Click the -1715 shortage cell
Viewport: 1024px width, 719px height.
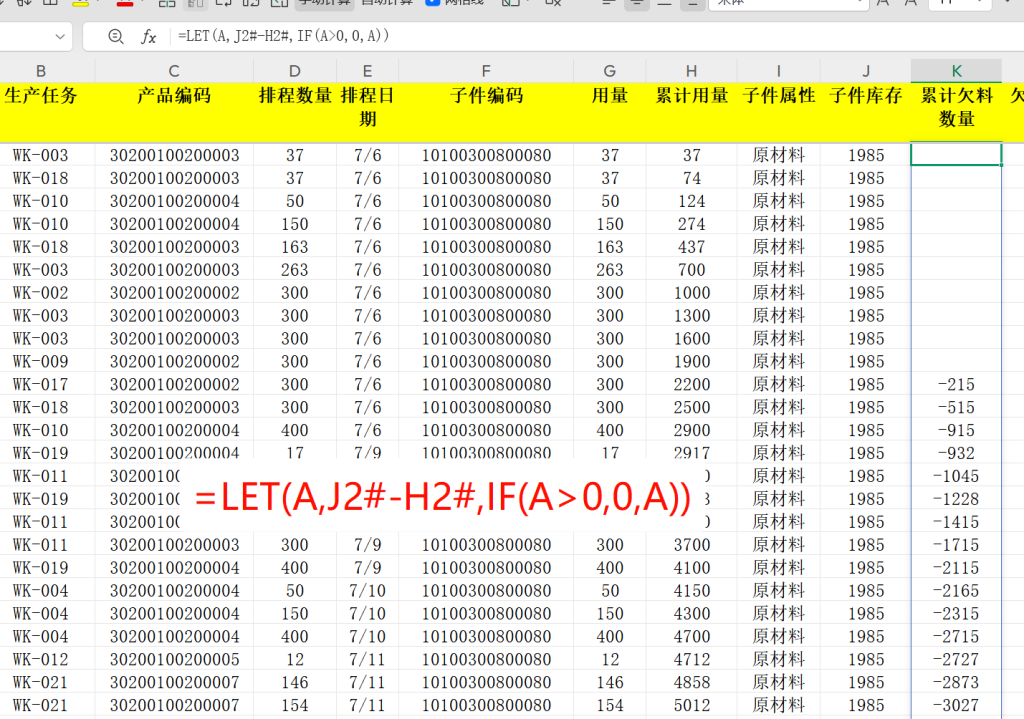956,544
